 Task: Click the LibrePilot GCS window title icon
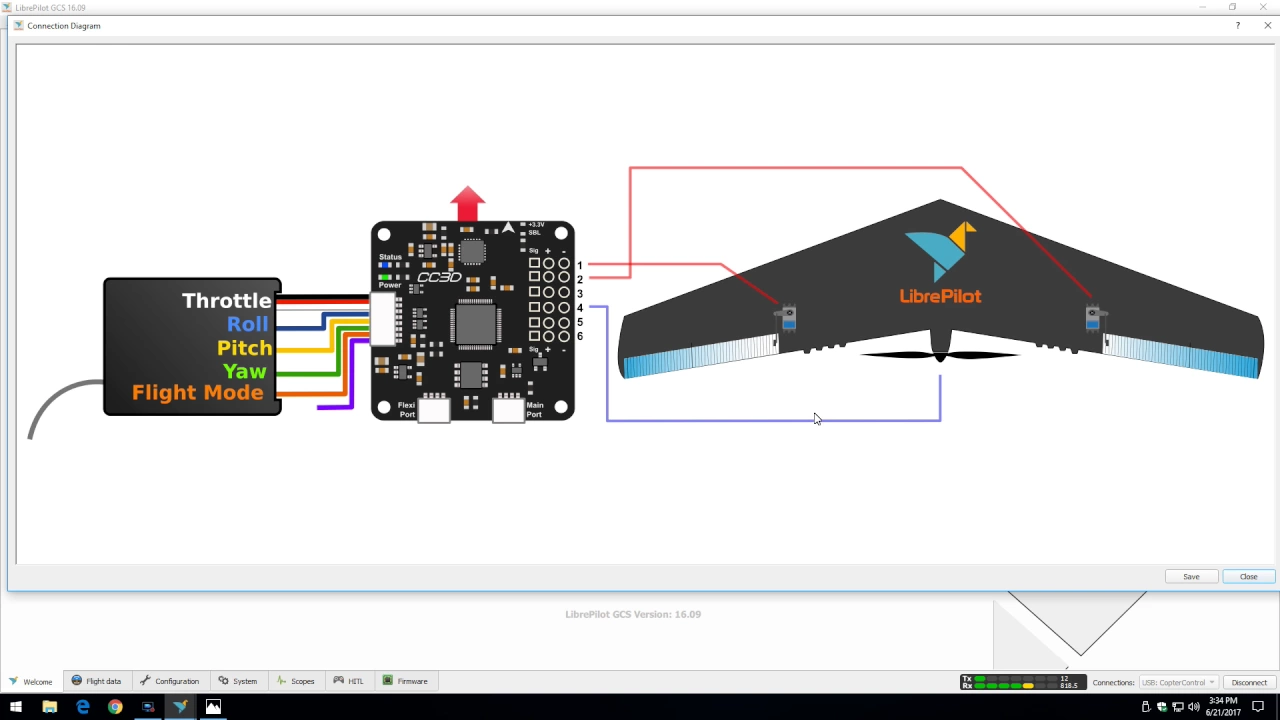pos(7,7)
